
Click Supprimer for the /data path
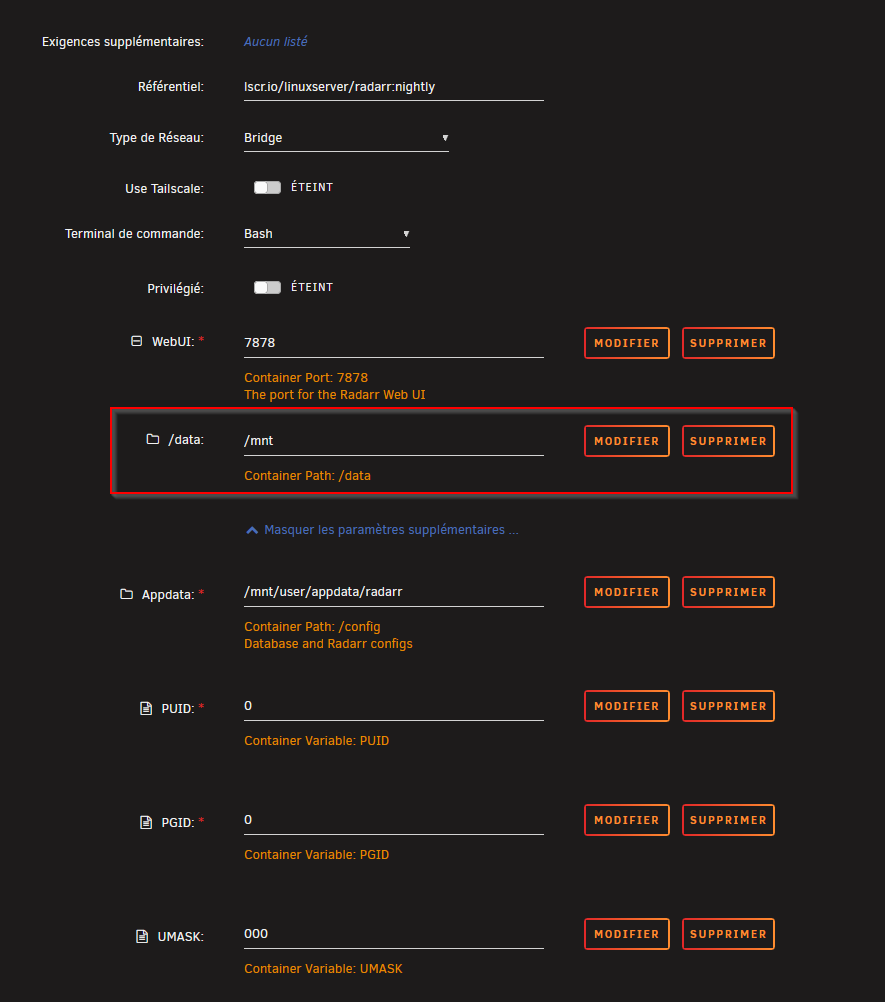(728, 441)
